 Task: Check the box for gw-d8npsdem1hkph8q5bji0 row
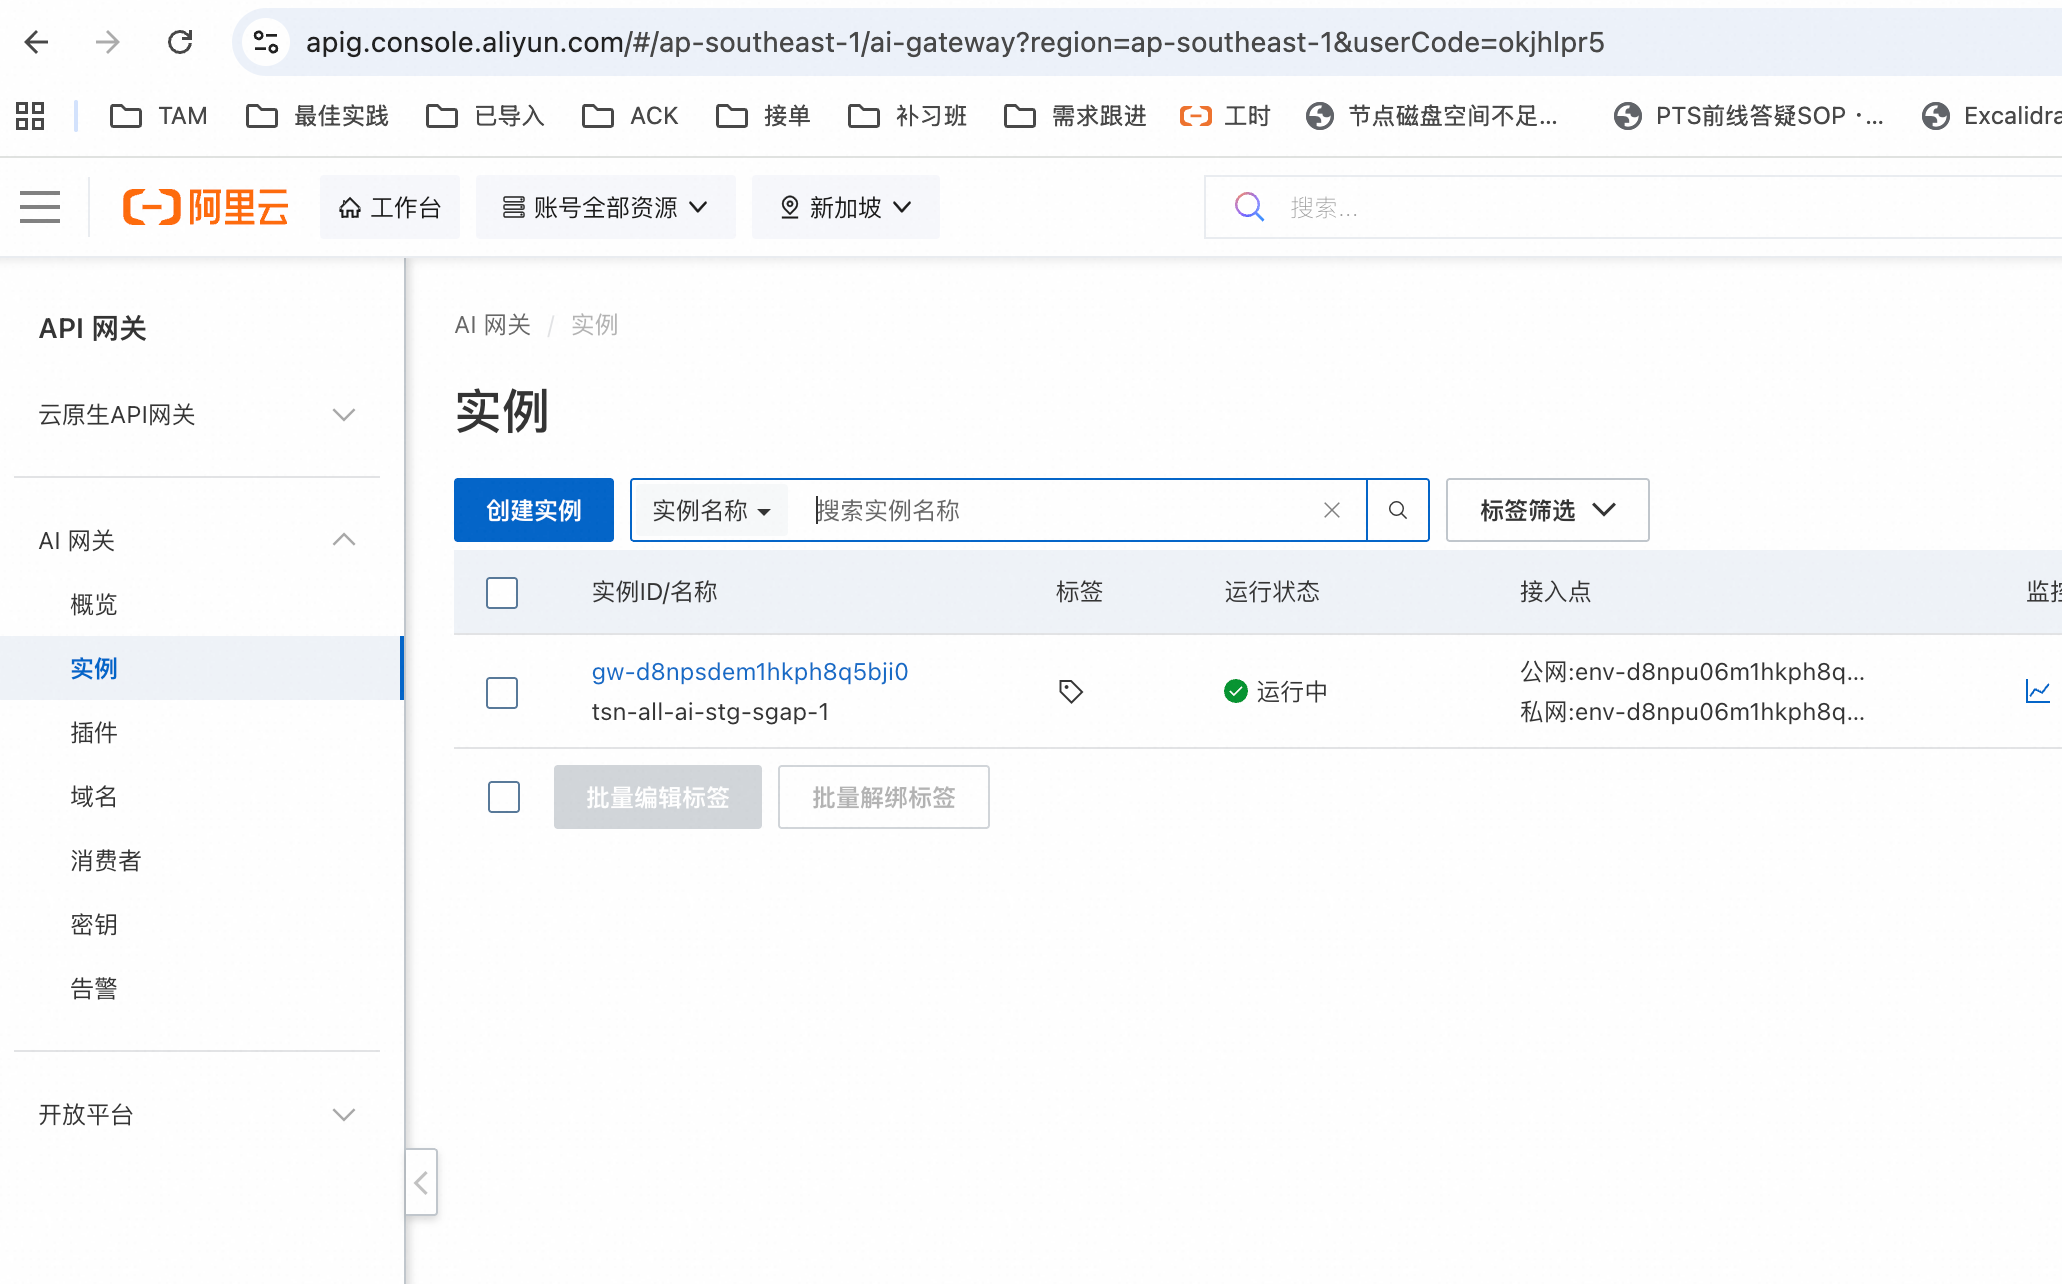tap(502, 692)
